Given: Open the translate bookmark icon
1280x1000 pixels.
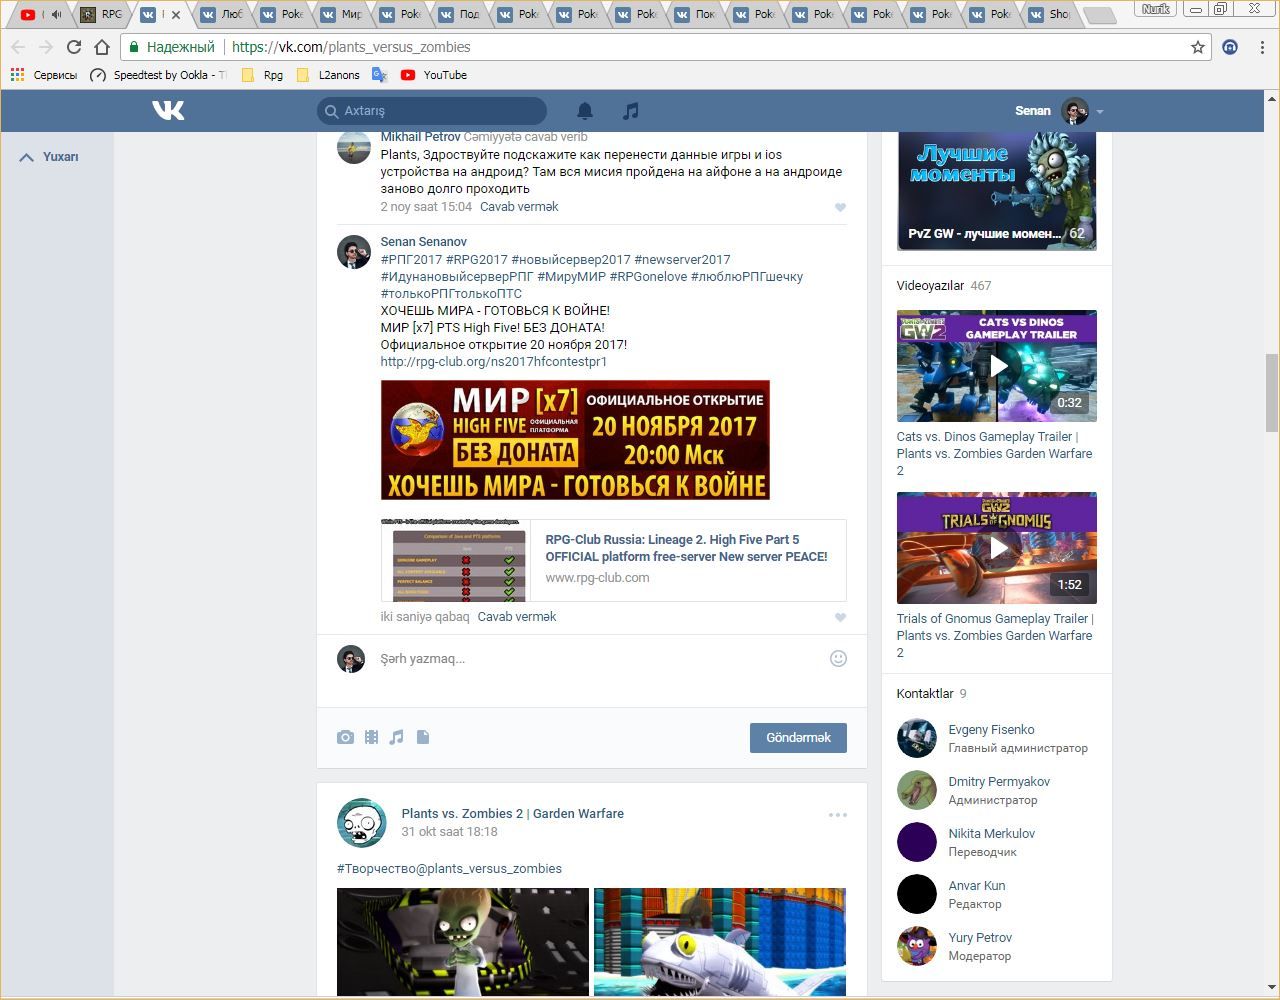Looking at the screenshot, I should (x=379, y=75).
